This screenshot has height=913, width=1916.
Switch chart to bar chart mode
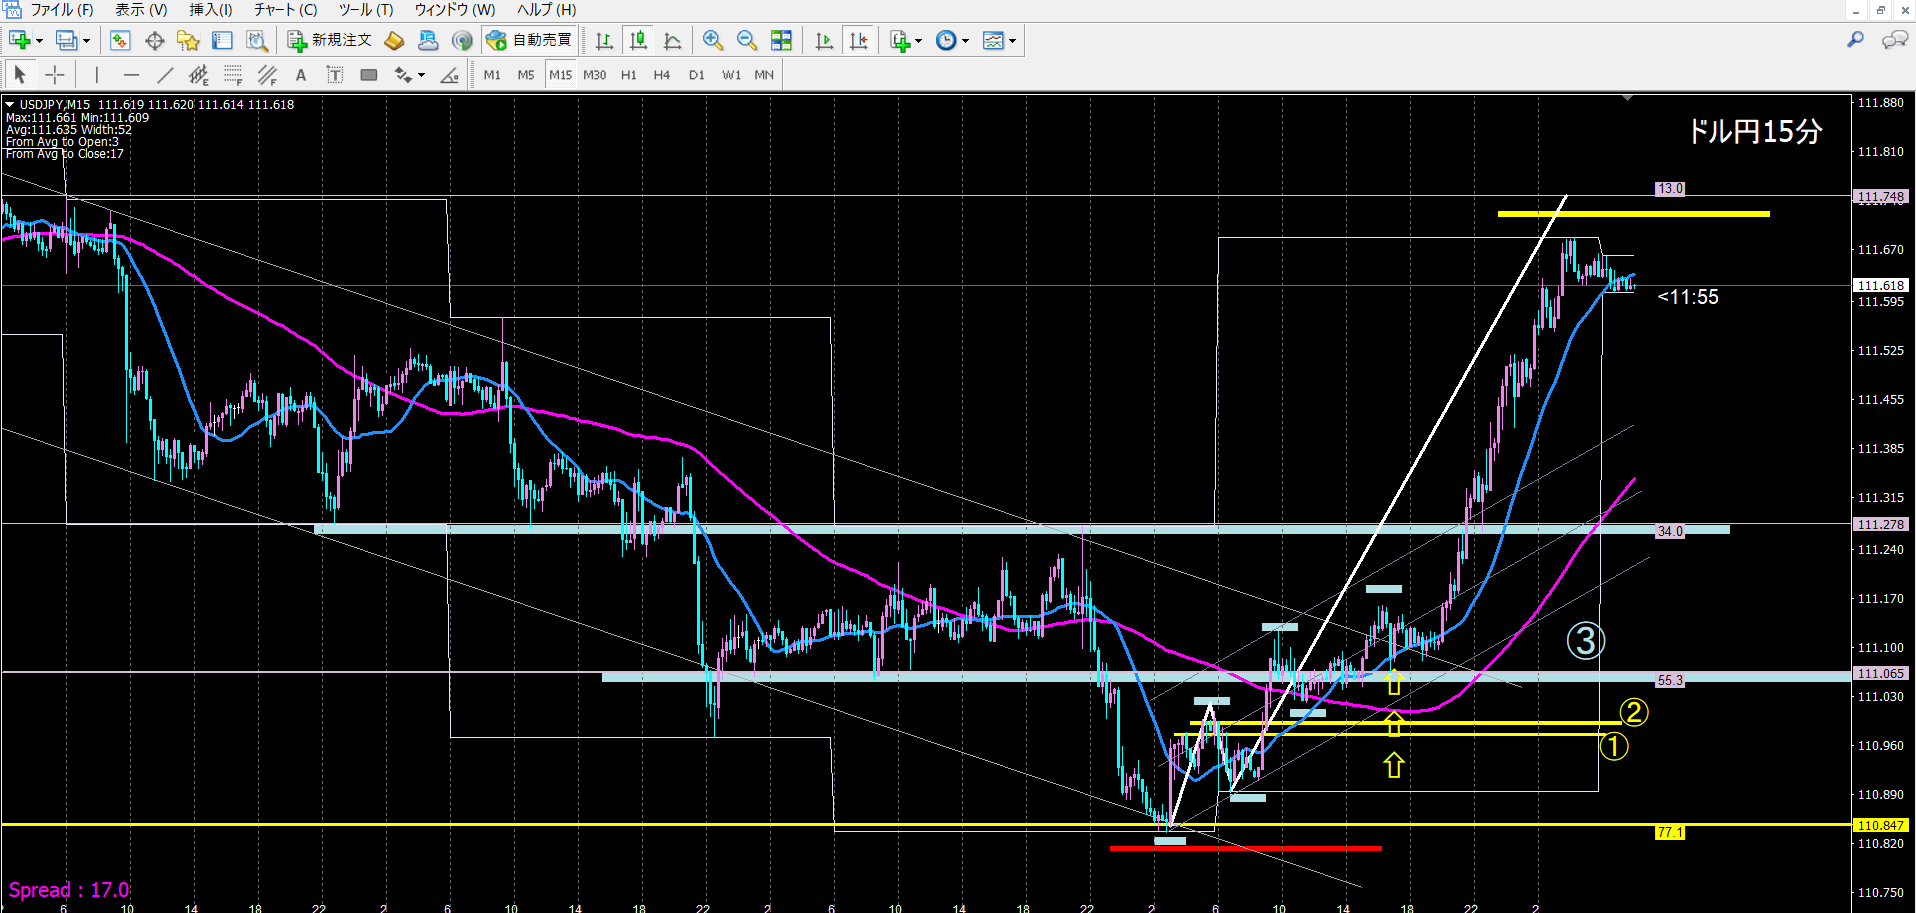(604, 41)
